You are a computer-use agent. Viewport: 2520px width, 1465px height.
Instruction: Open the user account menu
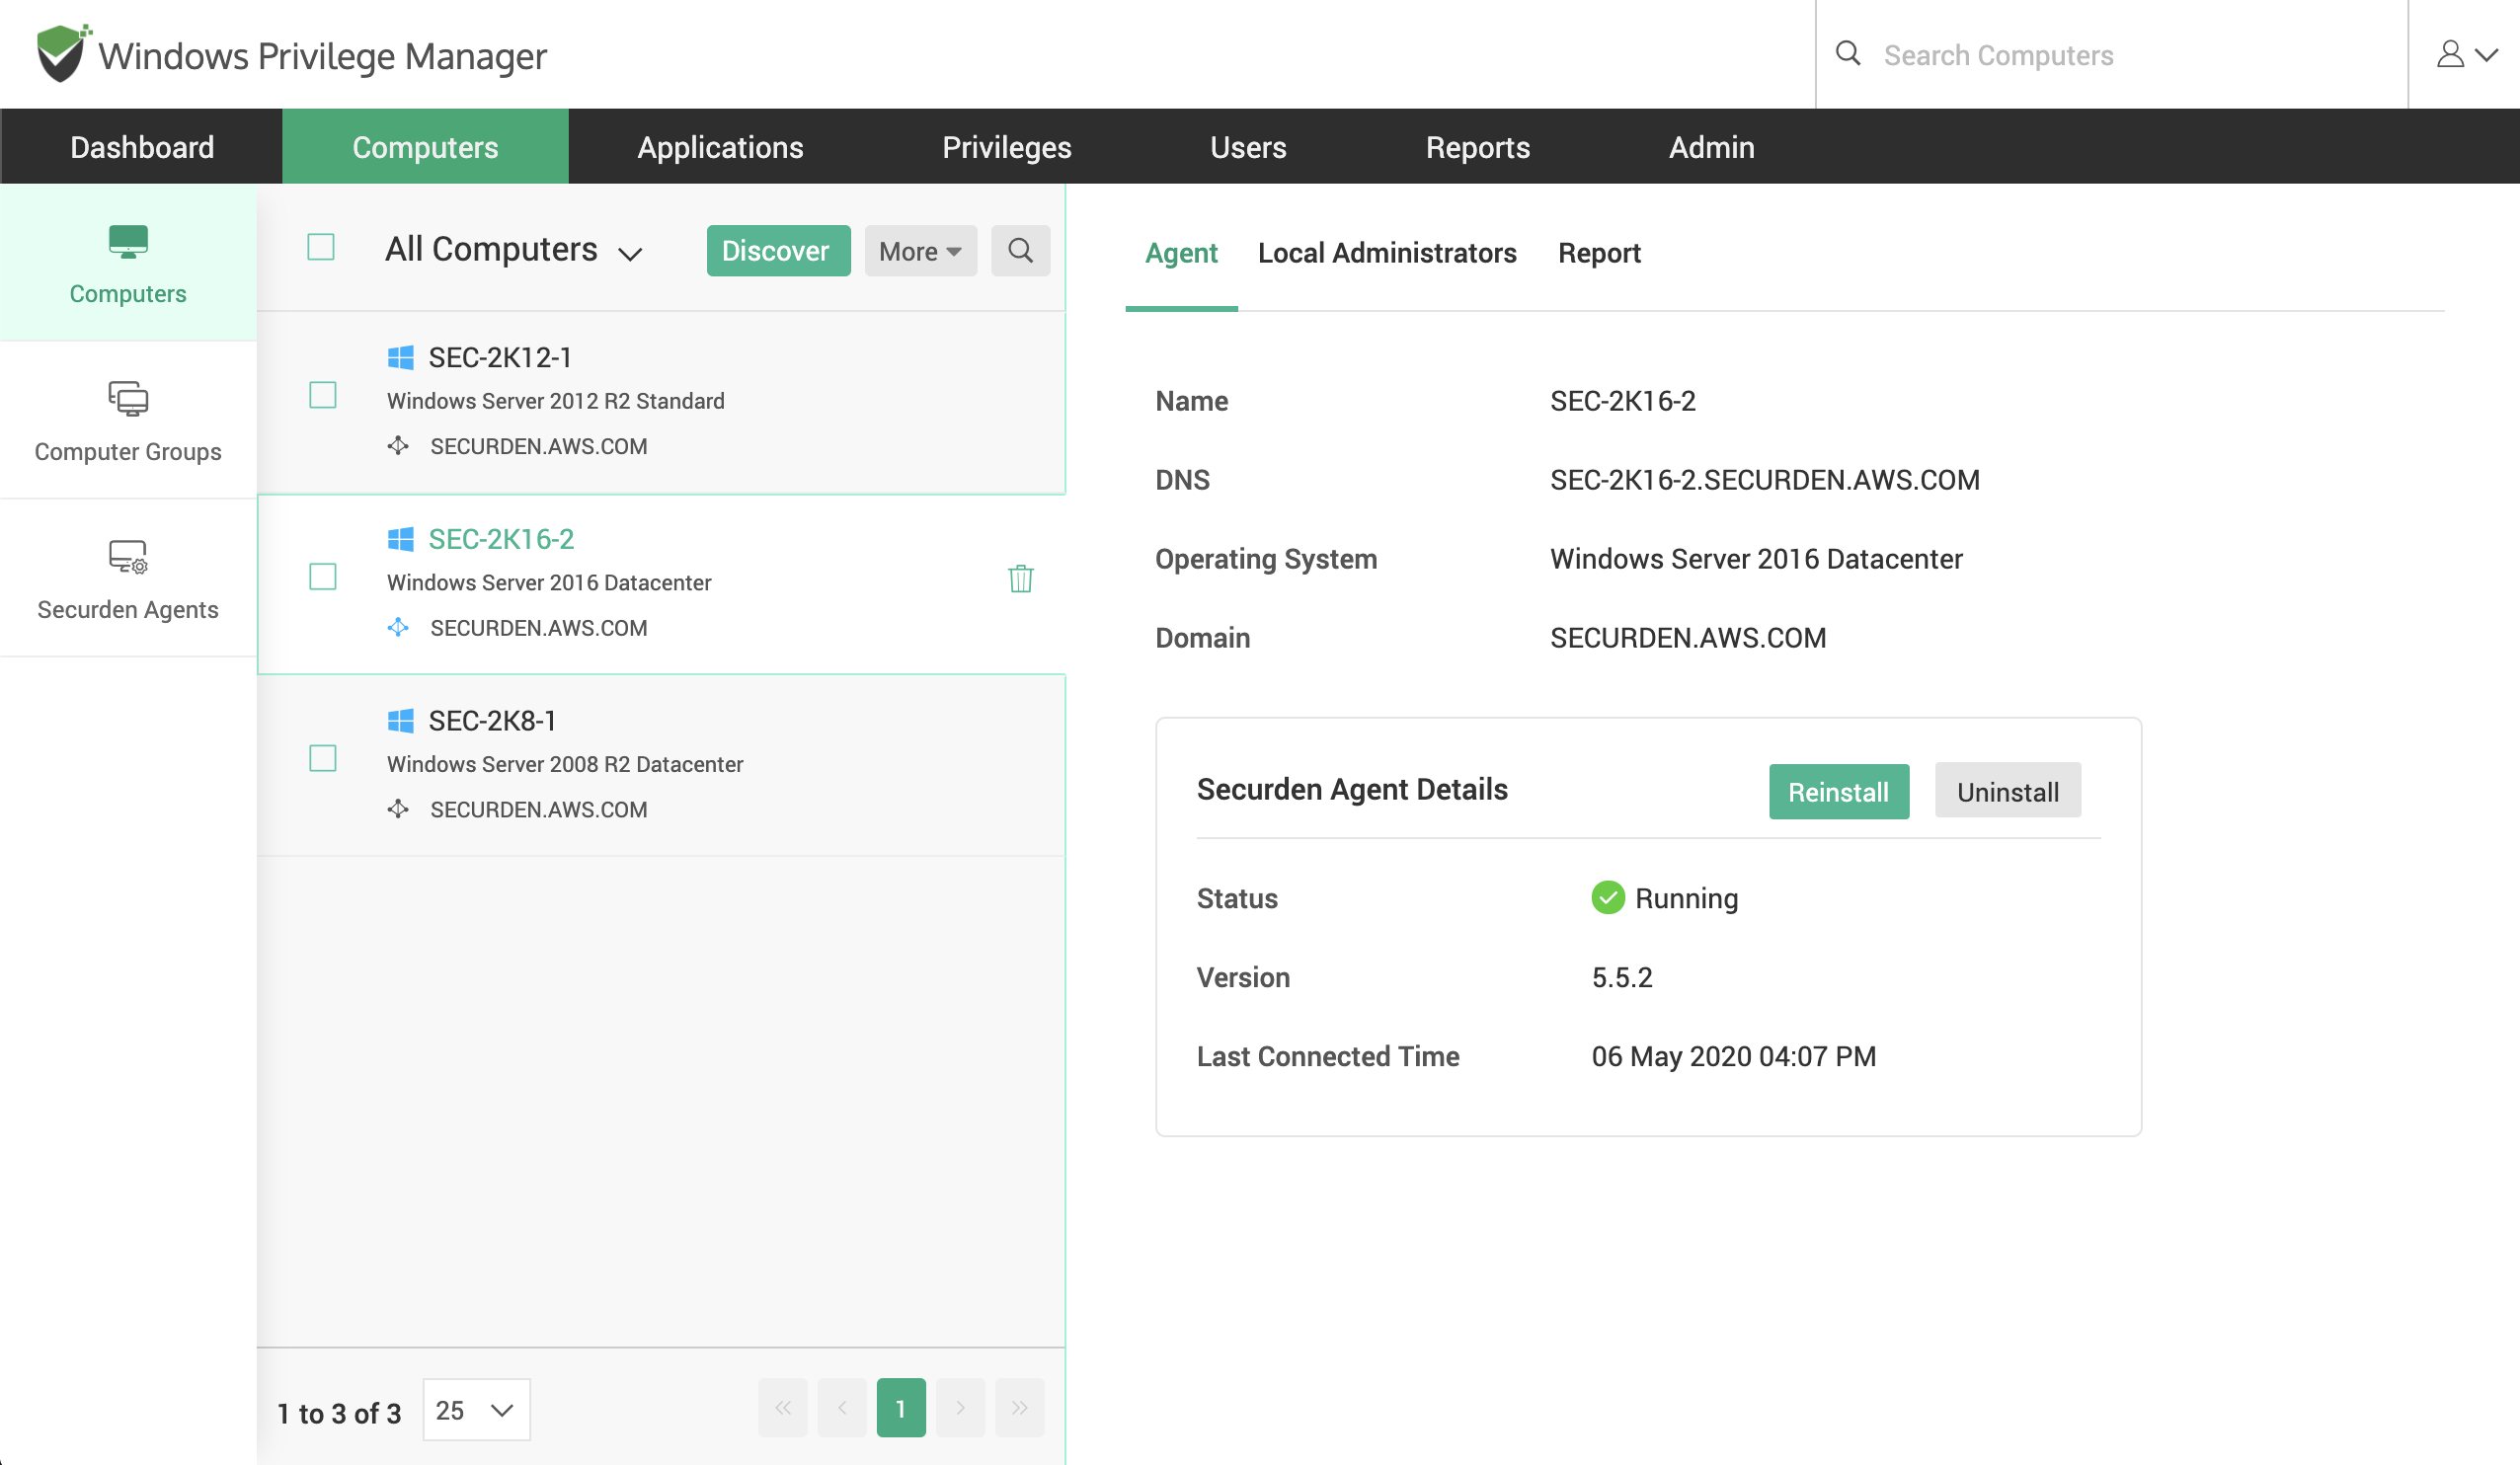click(x=2465, y=54)
